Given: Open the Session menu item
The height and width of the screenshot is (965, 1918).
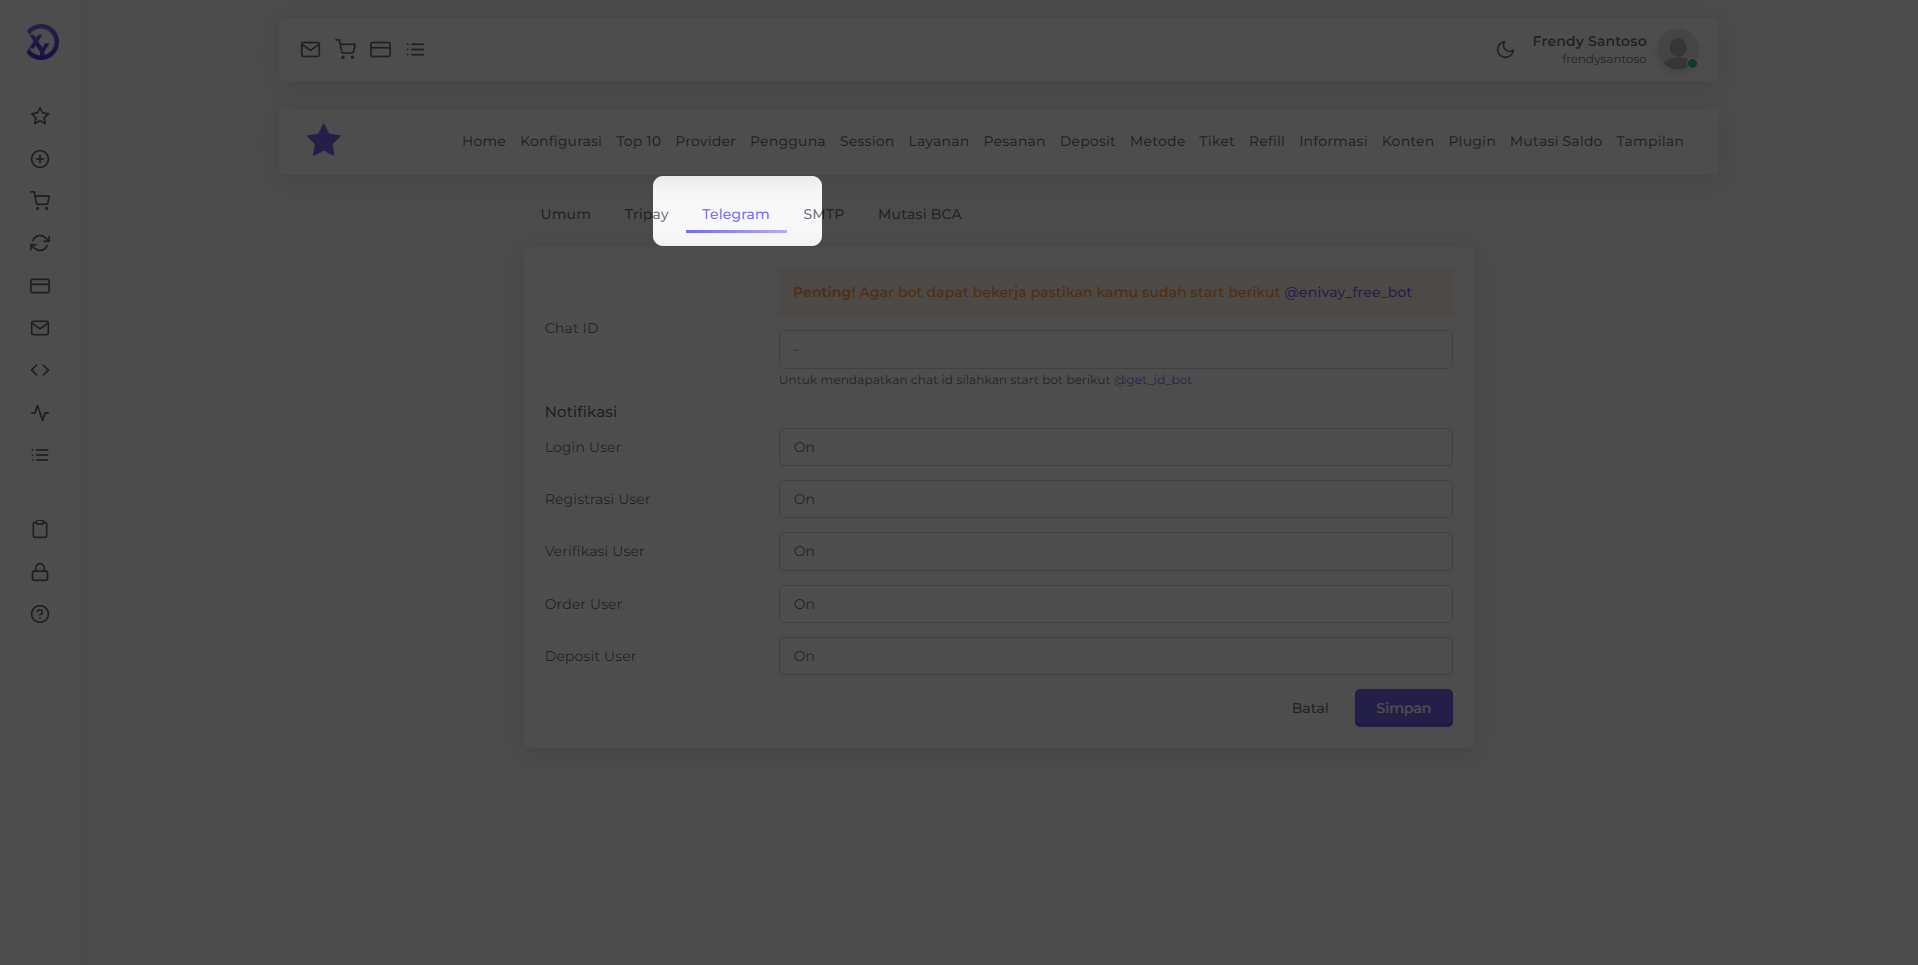Looking at the screenshot, I should (x=867, y=141).
